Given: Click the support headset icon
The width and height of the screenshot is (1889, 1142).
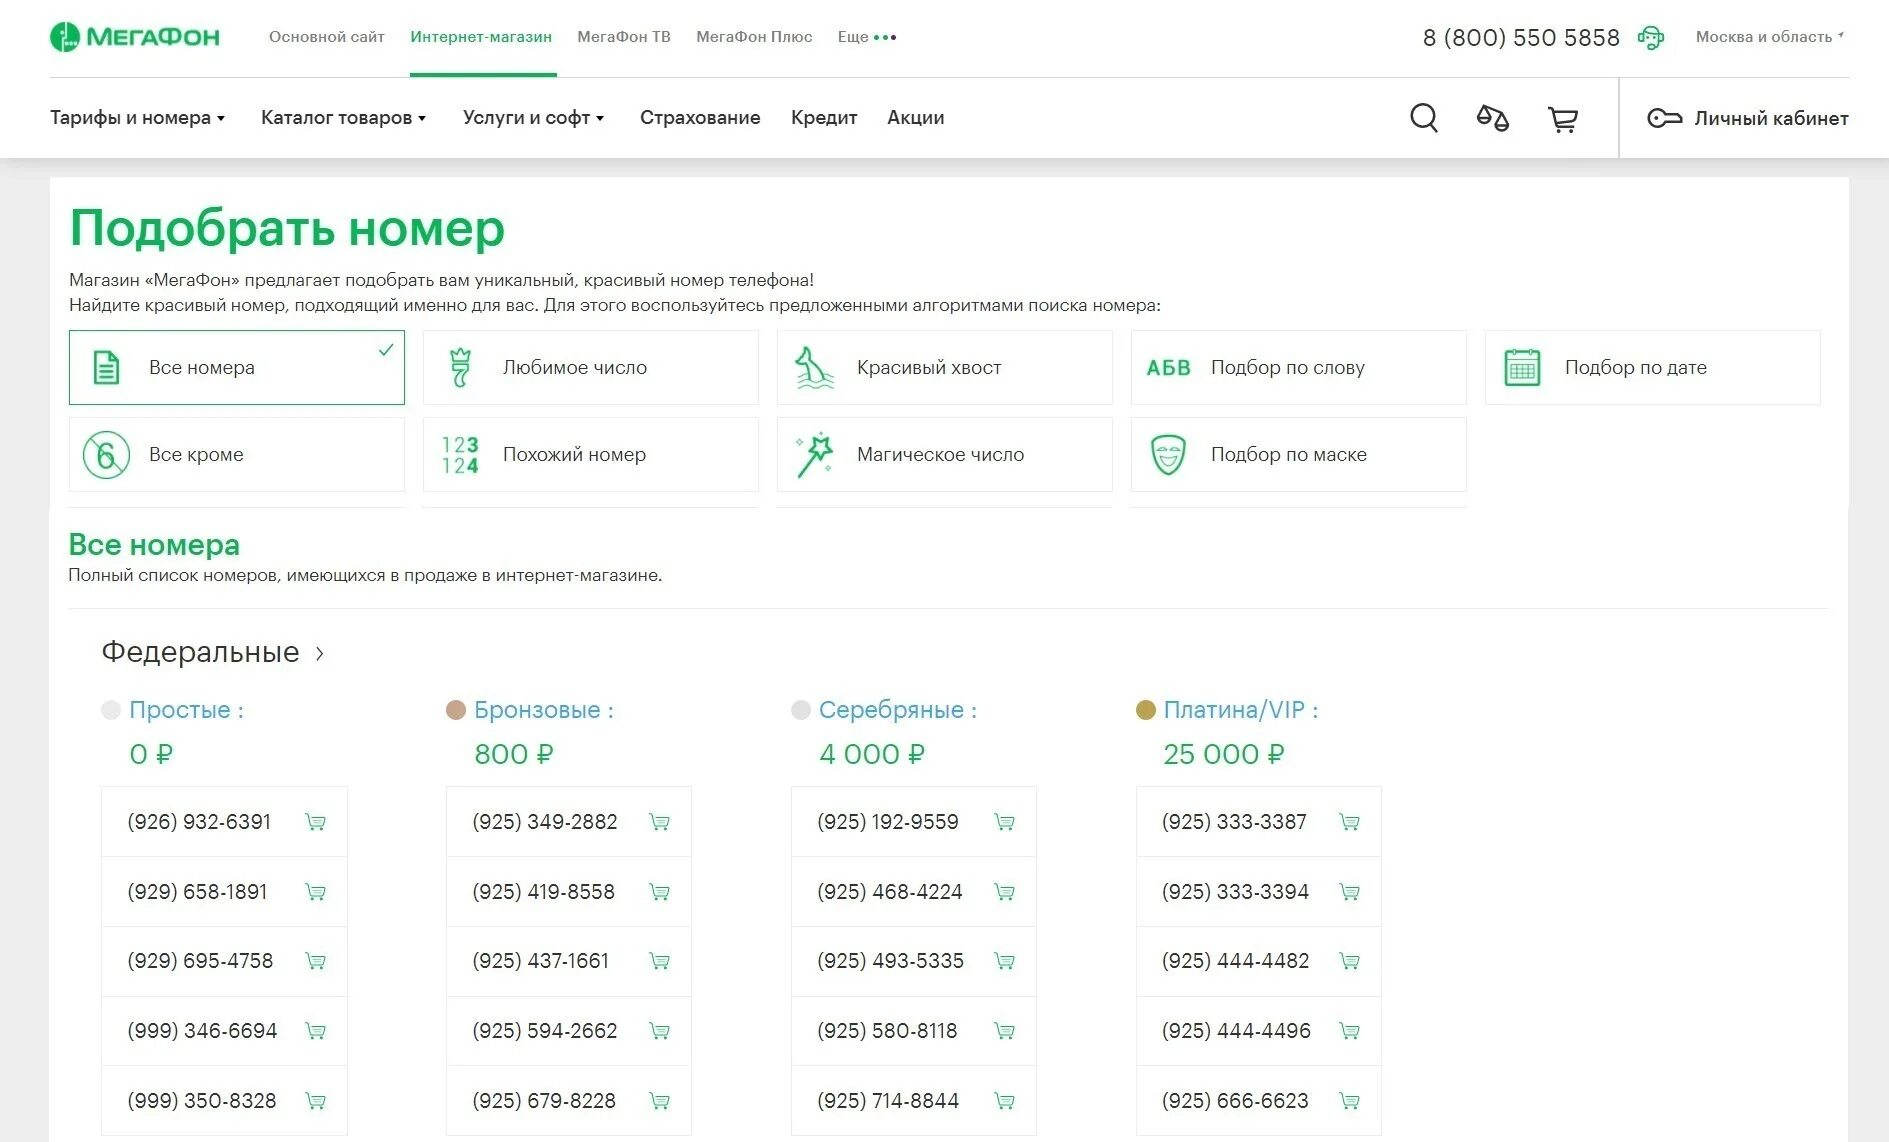Looking at the screenshot, I should tap(1651, 38).
